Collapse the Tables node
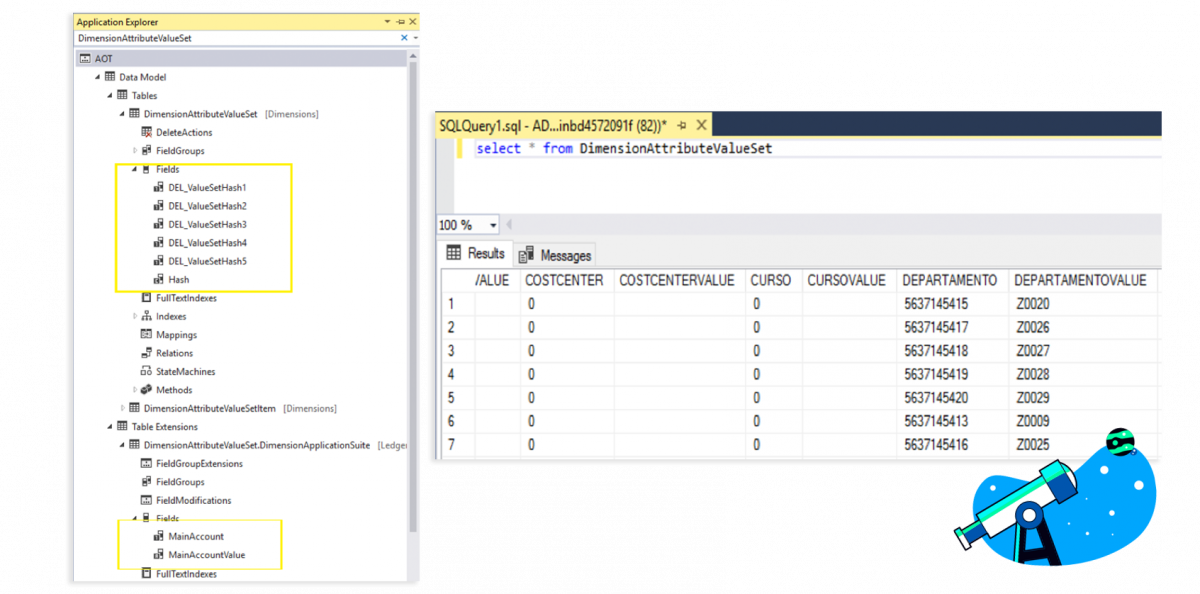 (110, 95)
